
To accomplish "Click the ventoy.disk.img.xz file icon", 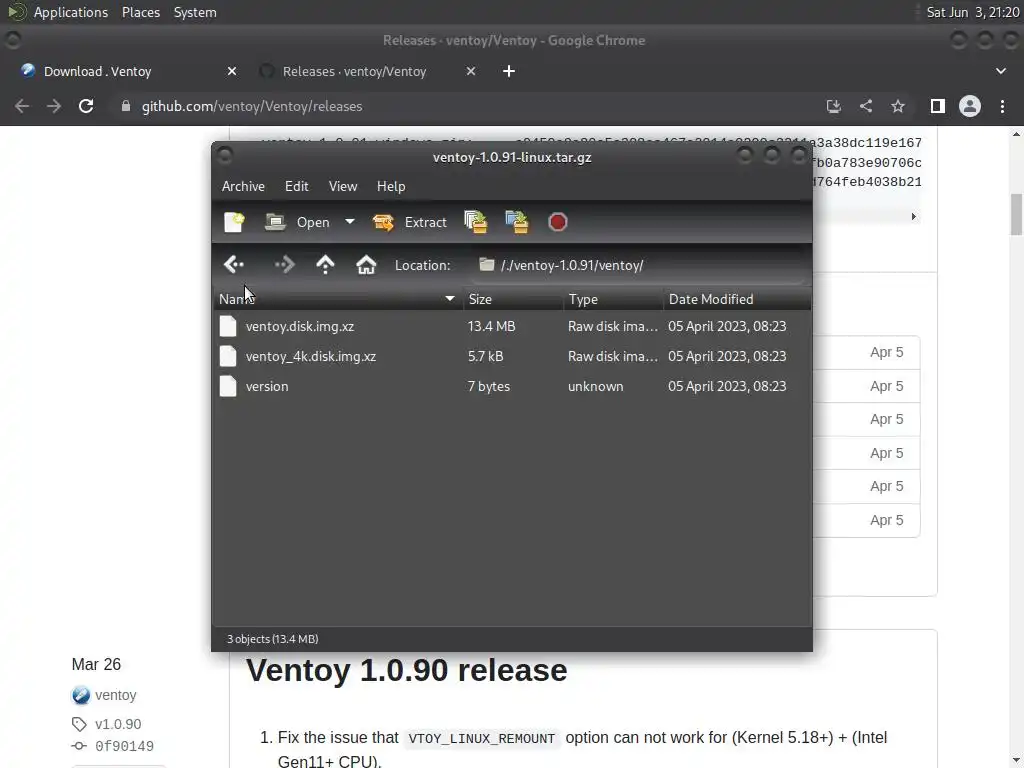I will 228,326.
